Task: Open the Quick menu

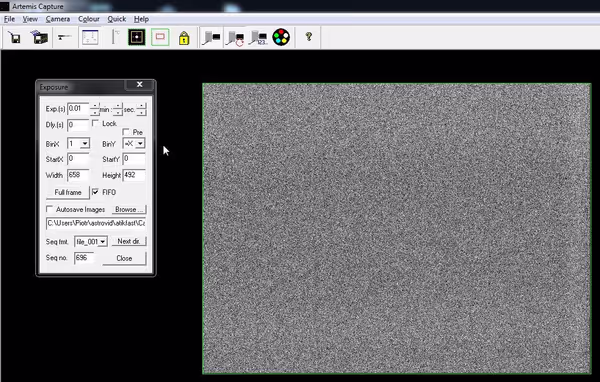Action: pyautogui.click(x=117, y=19)
